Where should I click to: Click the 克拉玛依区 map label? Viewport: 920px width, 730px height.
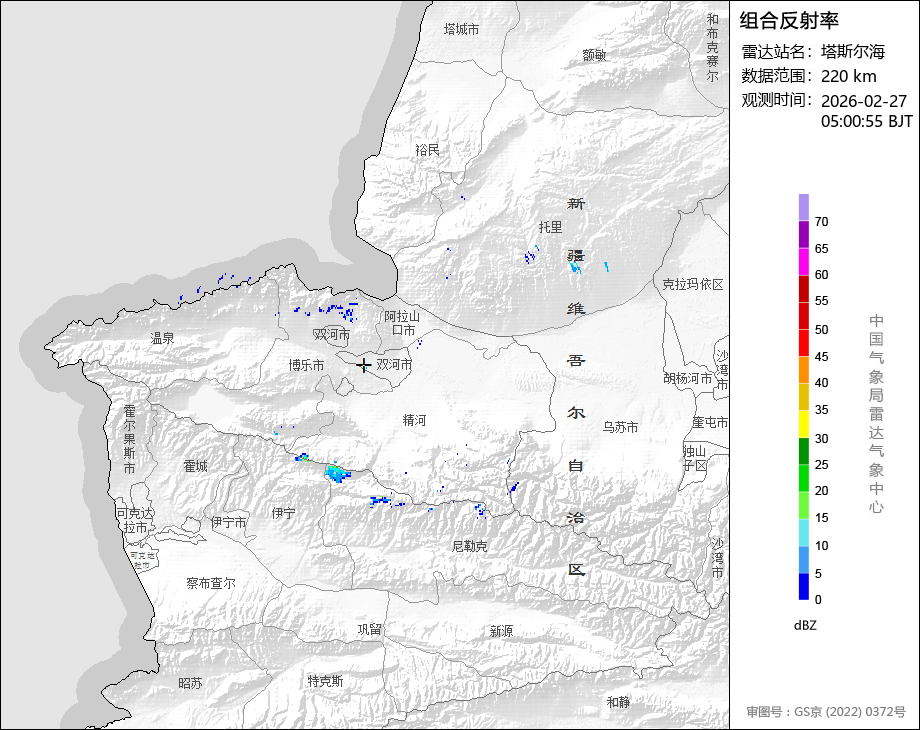692,285
